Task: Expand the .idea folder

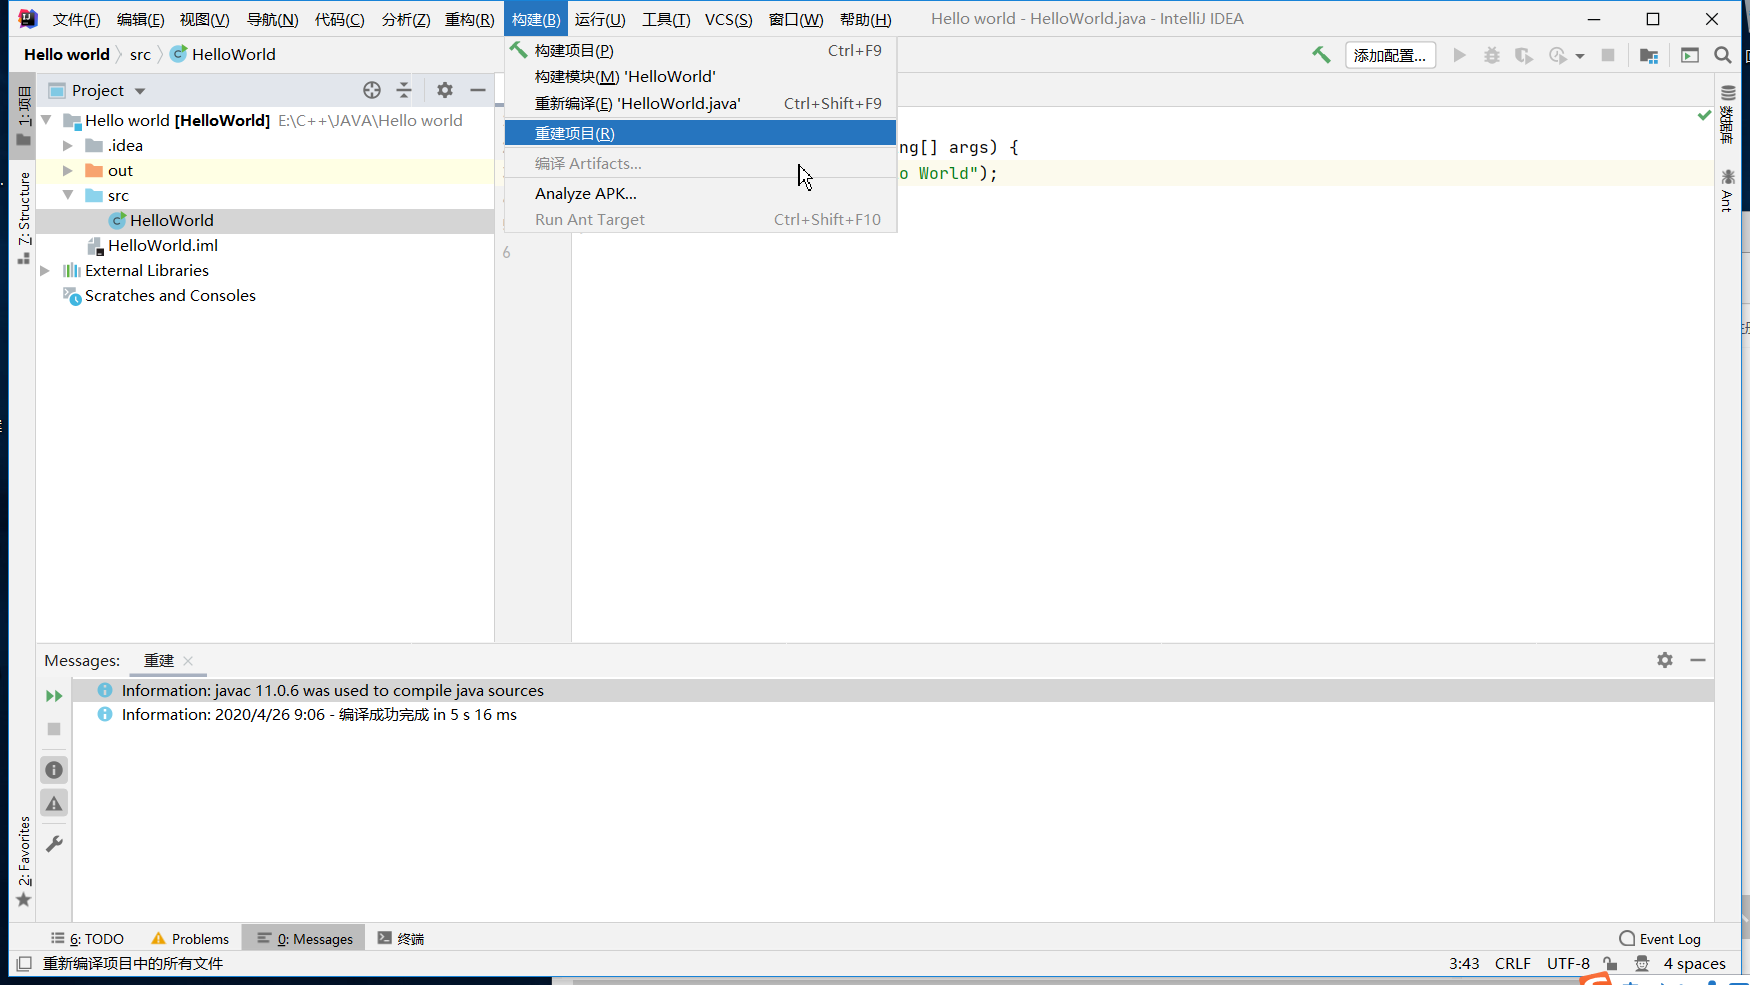Action: point(68,146)
